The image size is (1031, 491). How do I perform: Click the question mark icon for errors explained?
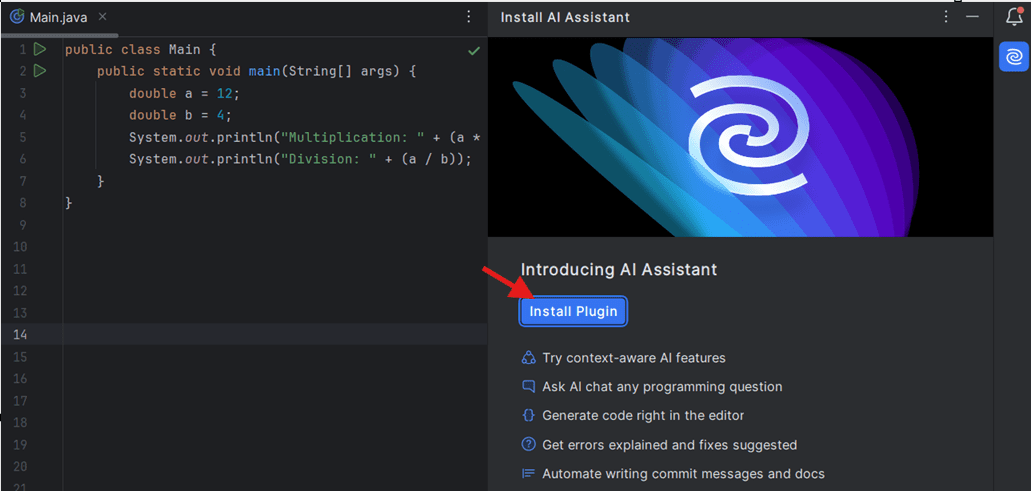tap(529, 445)
